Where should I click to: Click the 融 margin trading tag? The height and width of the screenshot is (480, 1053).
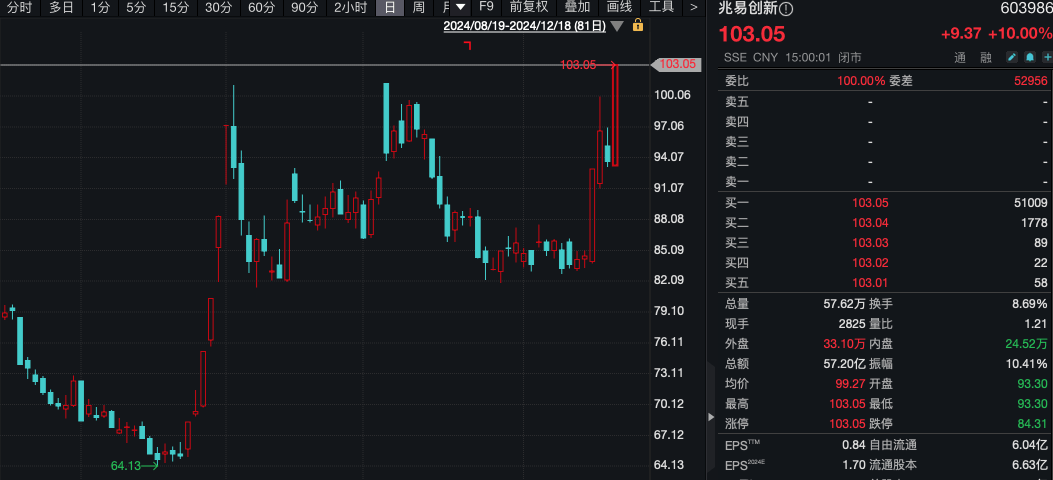coord(985,58)
